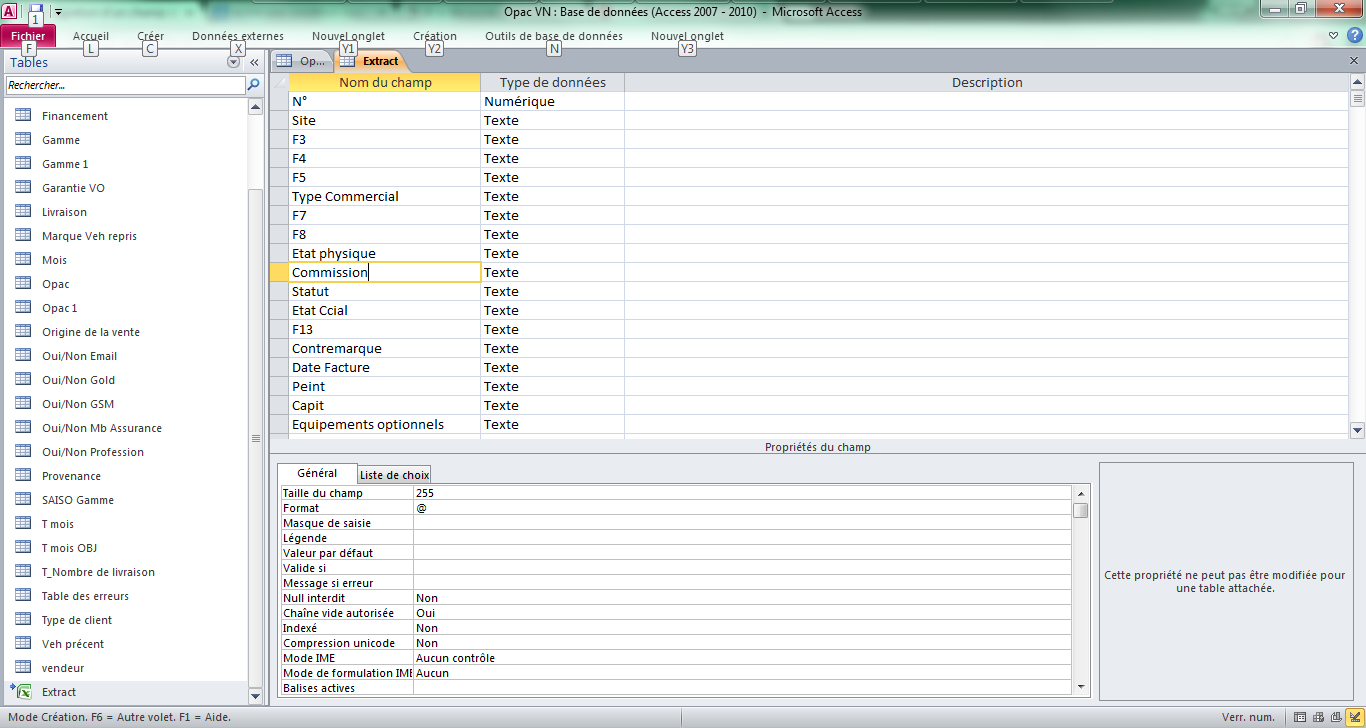Switch to the Op... document tab
1366x728 pixels.
301,61
